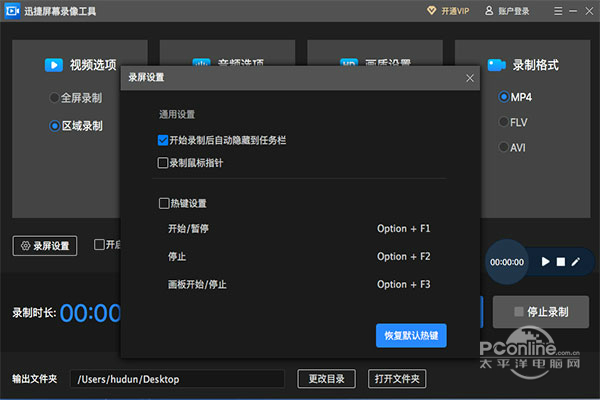The image size is (600, 400).
Task: Enable 录制鼠标指针 checkbox
Action: [x=163, y=163]
